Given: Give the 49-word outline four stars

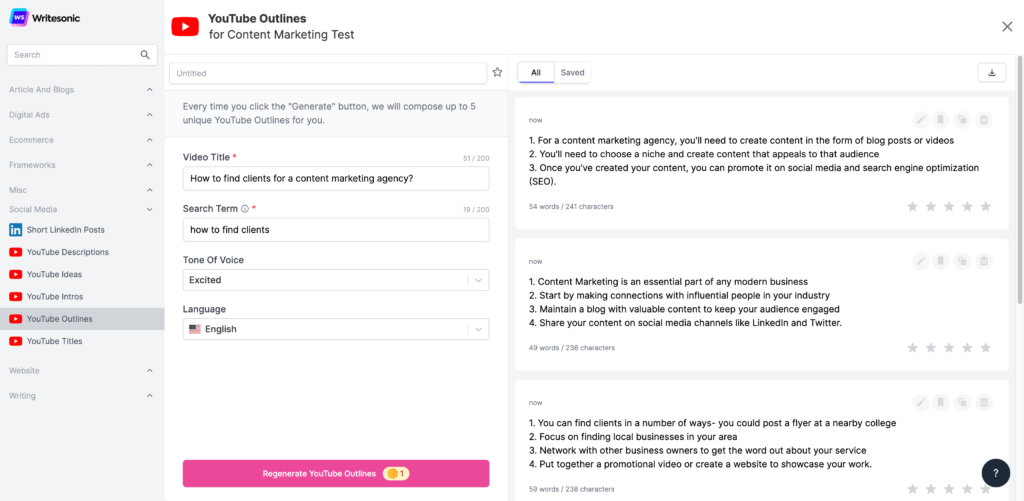Looking at the screenshot, I should 967,347.
